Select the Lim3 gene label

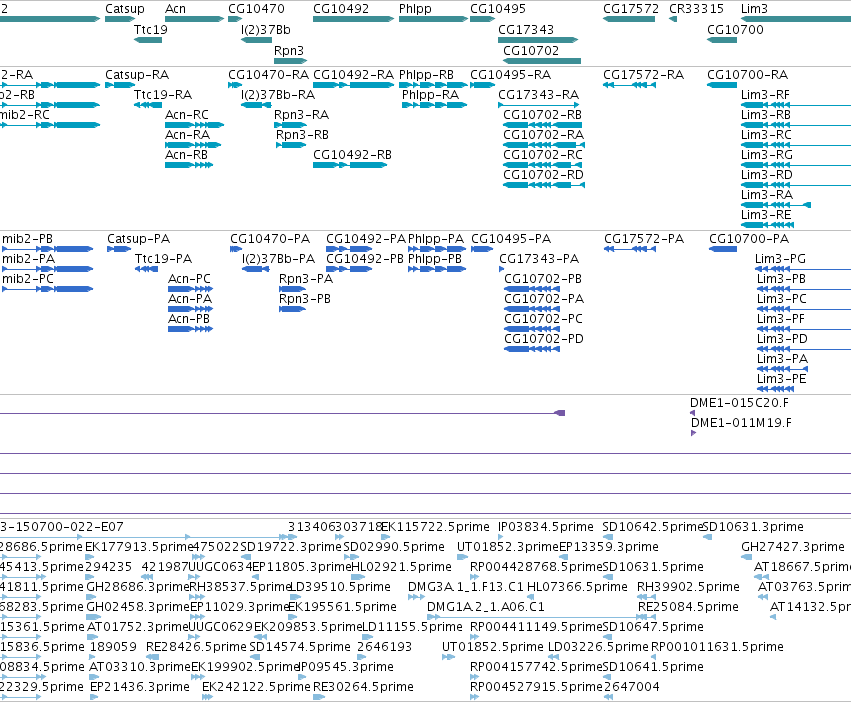[754, 9]
